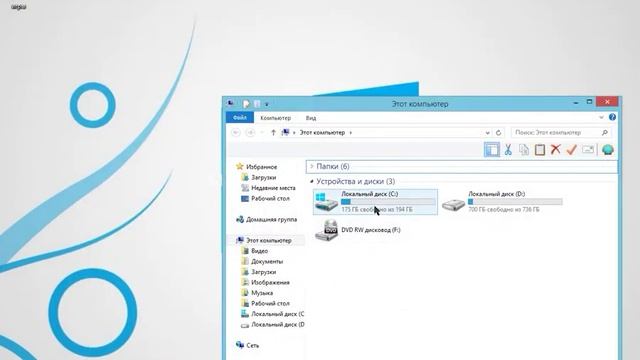This screenshot has width=640, height=360.
Task: Click the Refresh button in the address bar
Action: (498, 133)
